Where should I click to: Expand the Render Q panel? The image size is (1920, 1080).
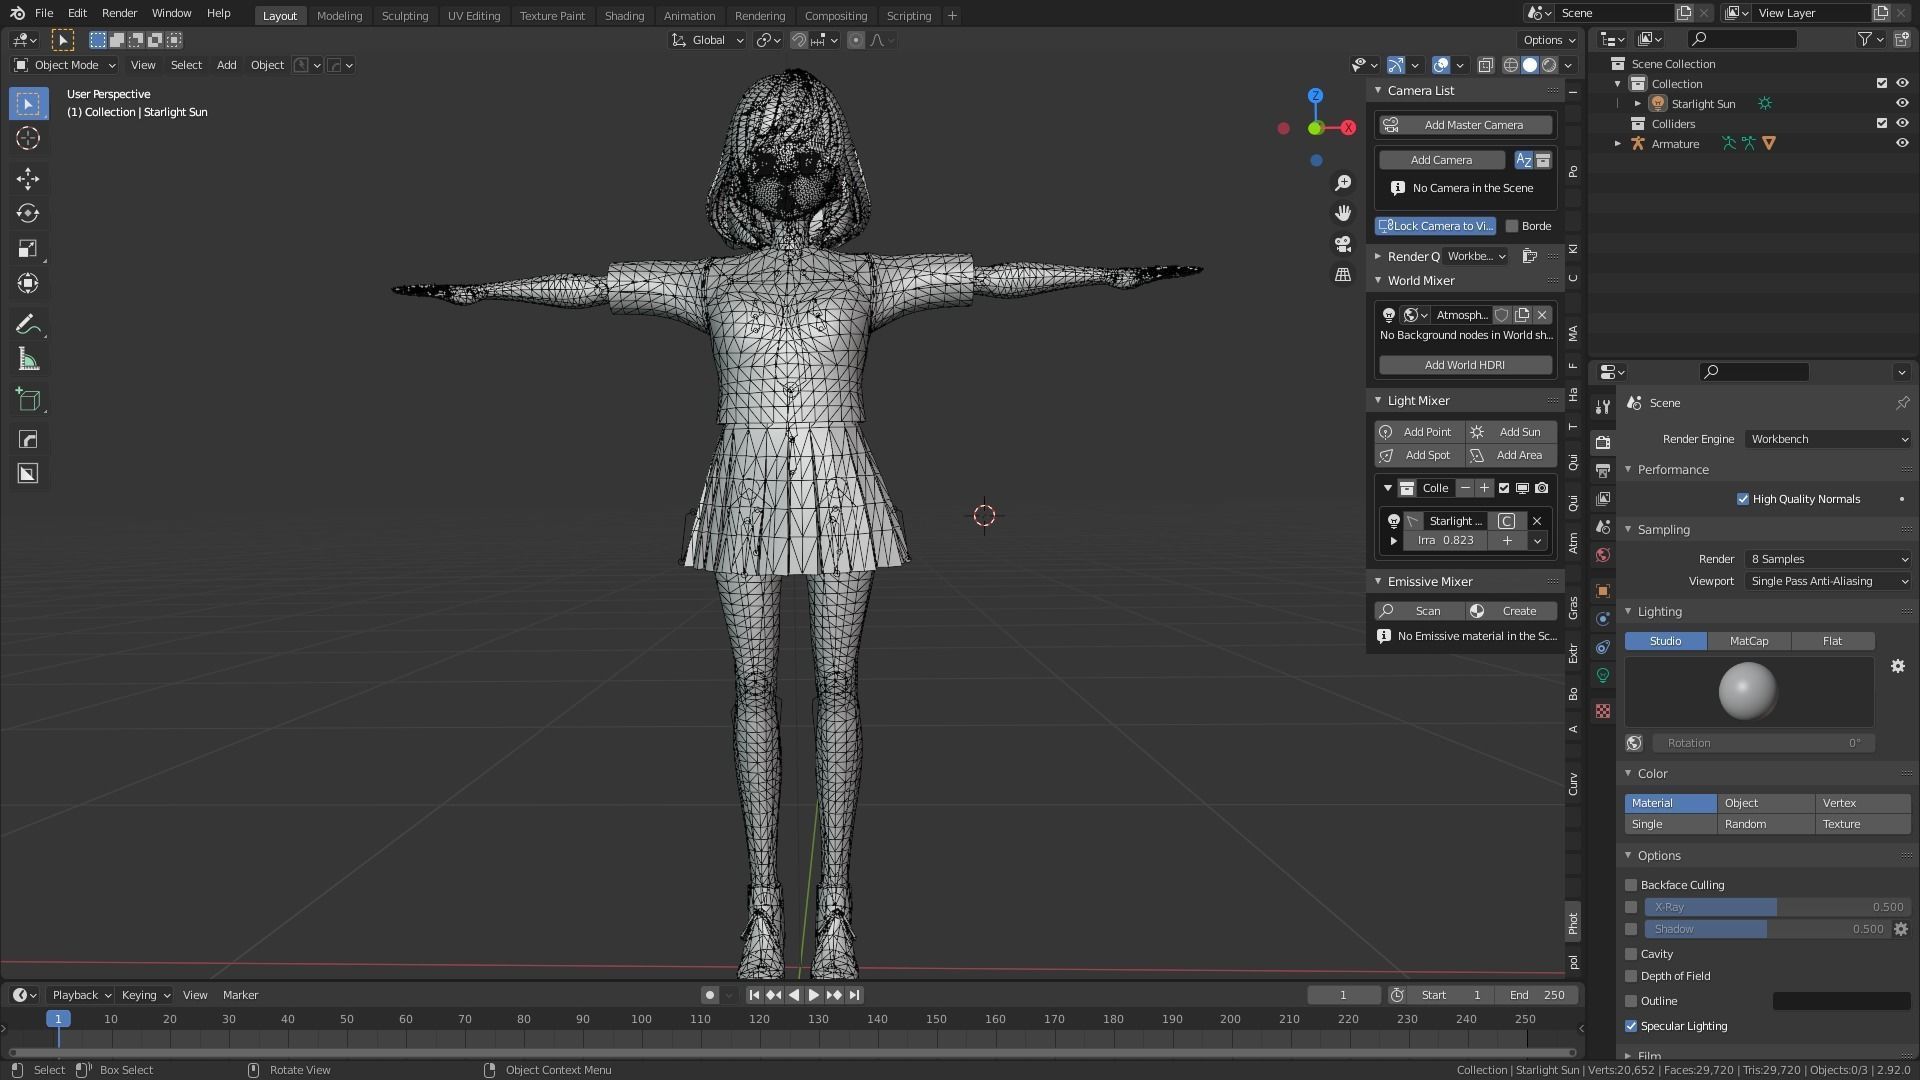[1378, 257]
